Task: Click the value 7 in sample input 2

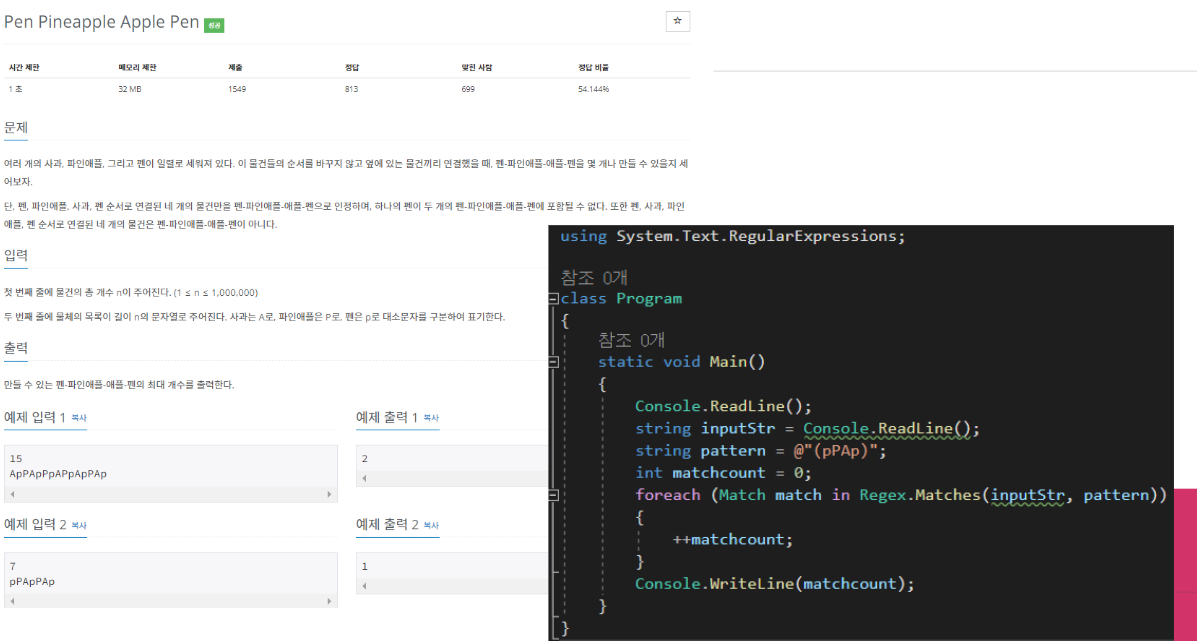Action: coord(12,566)
